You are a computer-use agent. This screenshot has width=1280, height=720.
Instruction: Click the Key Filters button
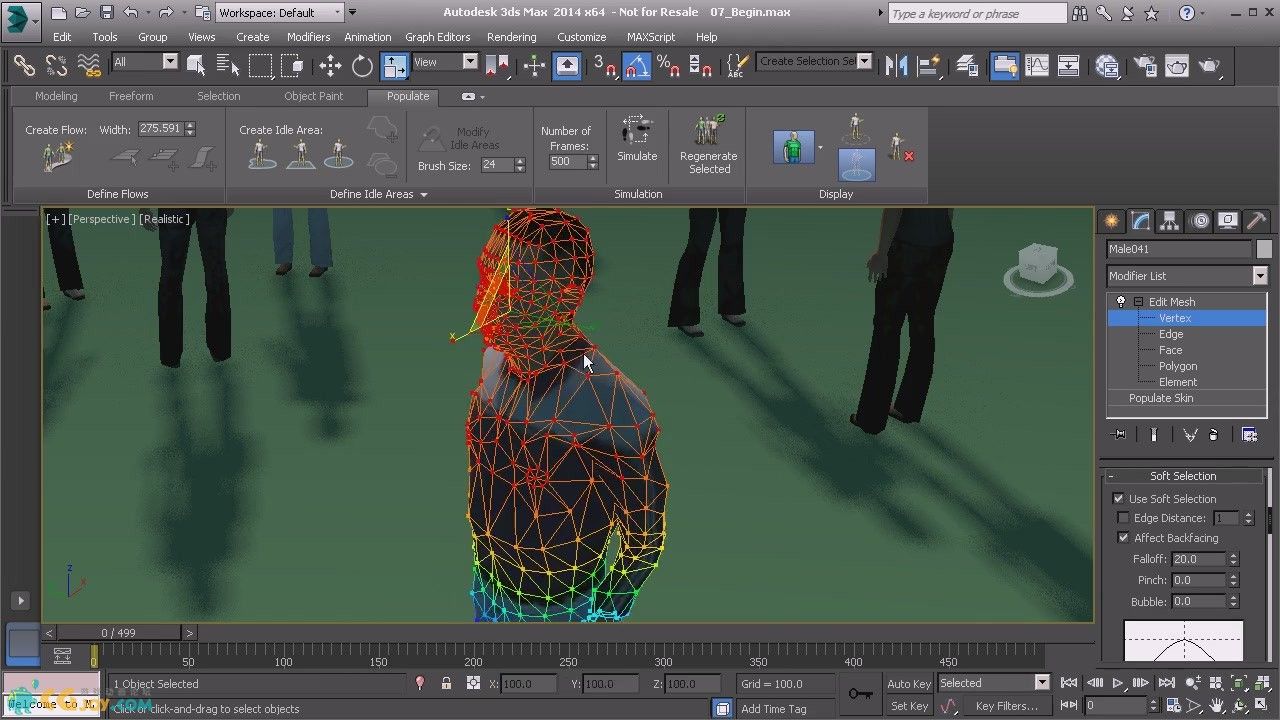click(1007, 706)
